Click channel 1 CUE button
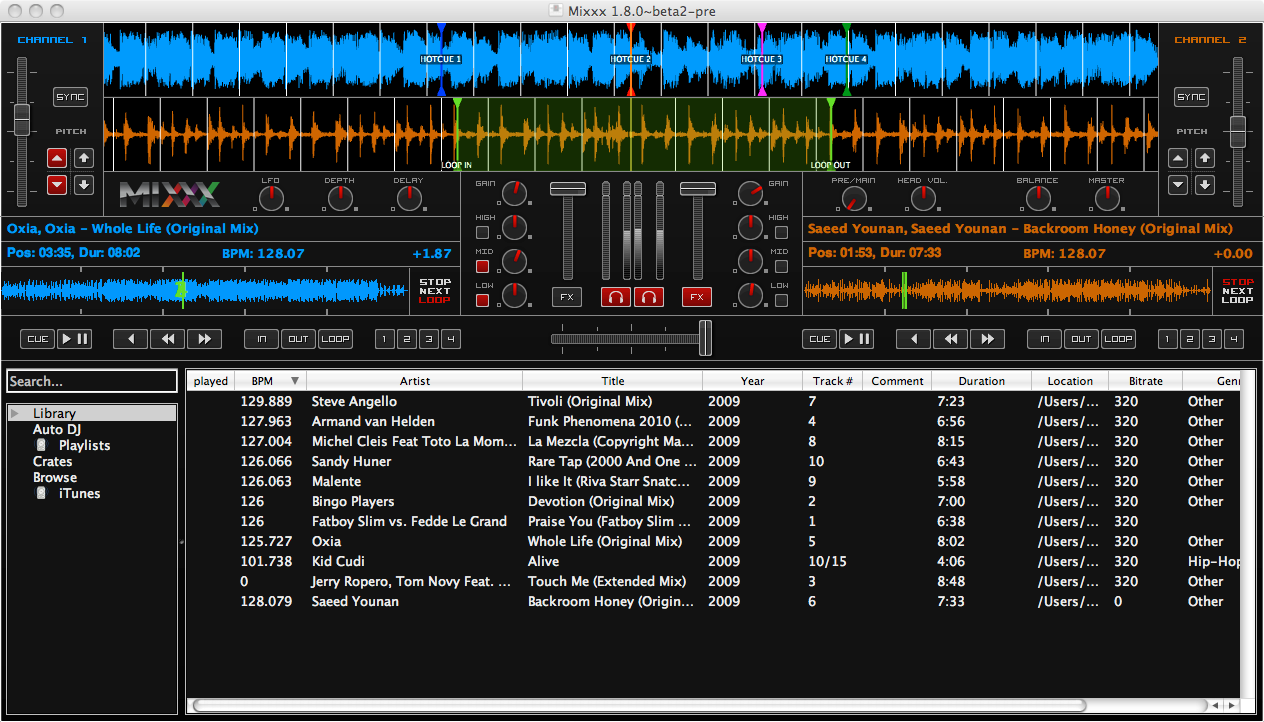 click(38, 339)
